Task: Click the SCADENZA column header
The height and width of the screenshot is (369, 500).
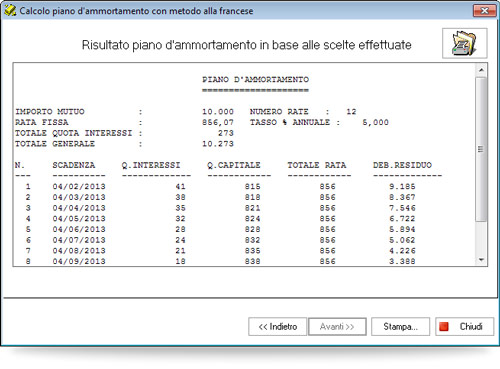Action: point(74,165)
